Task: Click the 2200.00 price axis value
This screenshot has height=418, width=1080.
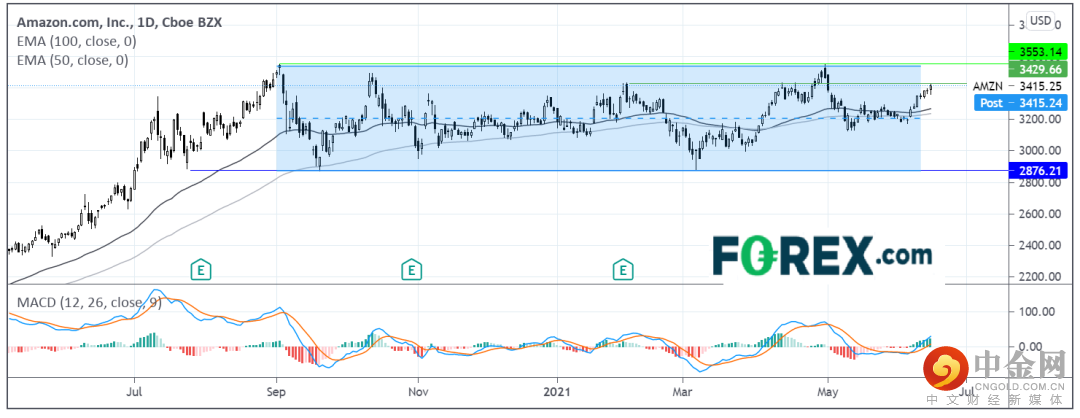Action: (x=1041, y=277)
